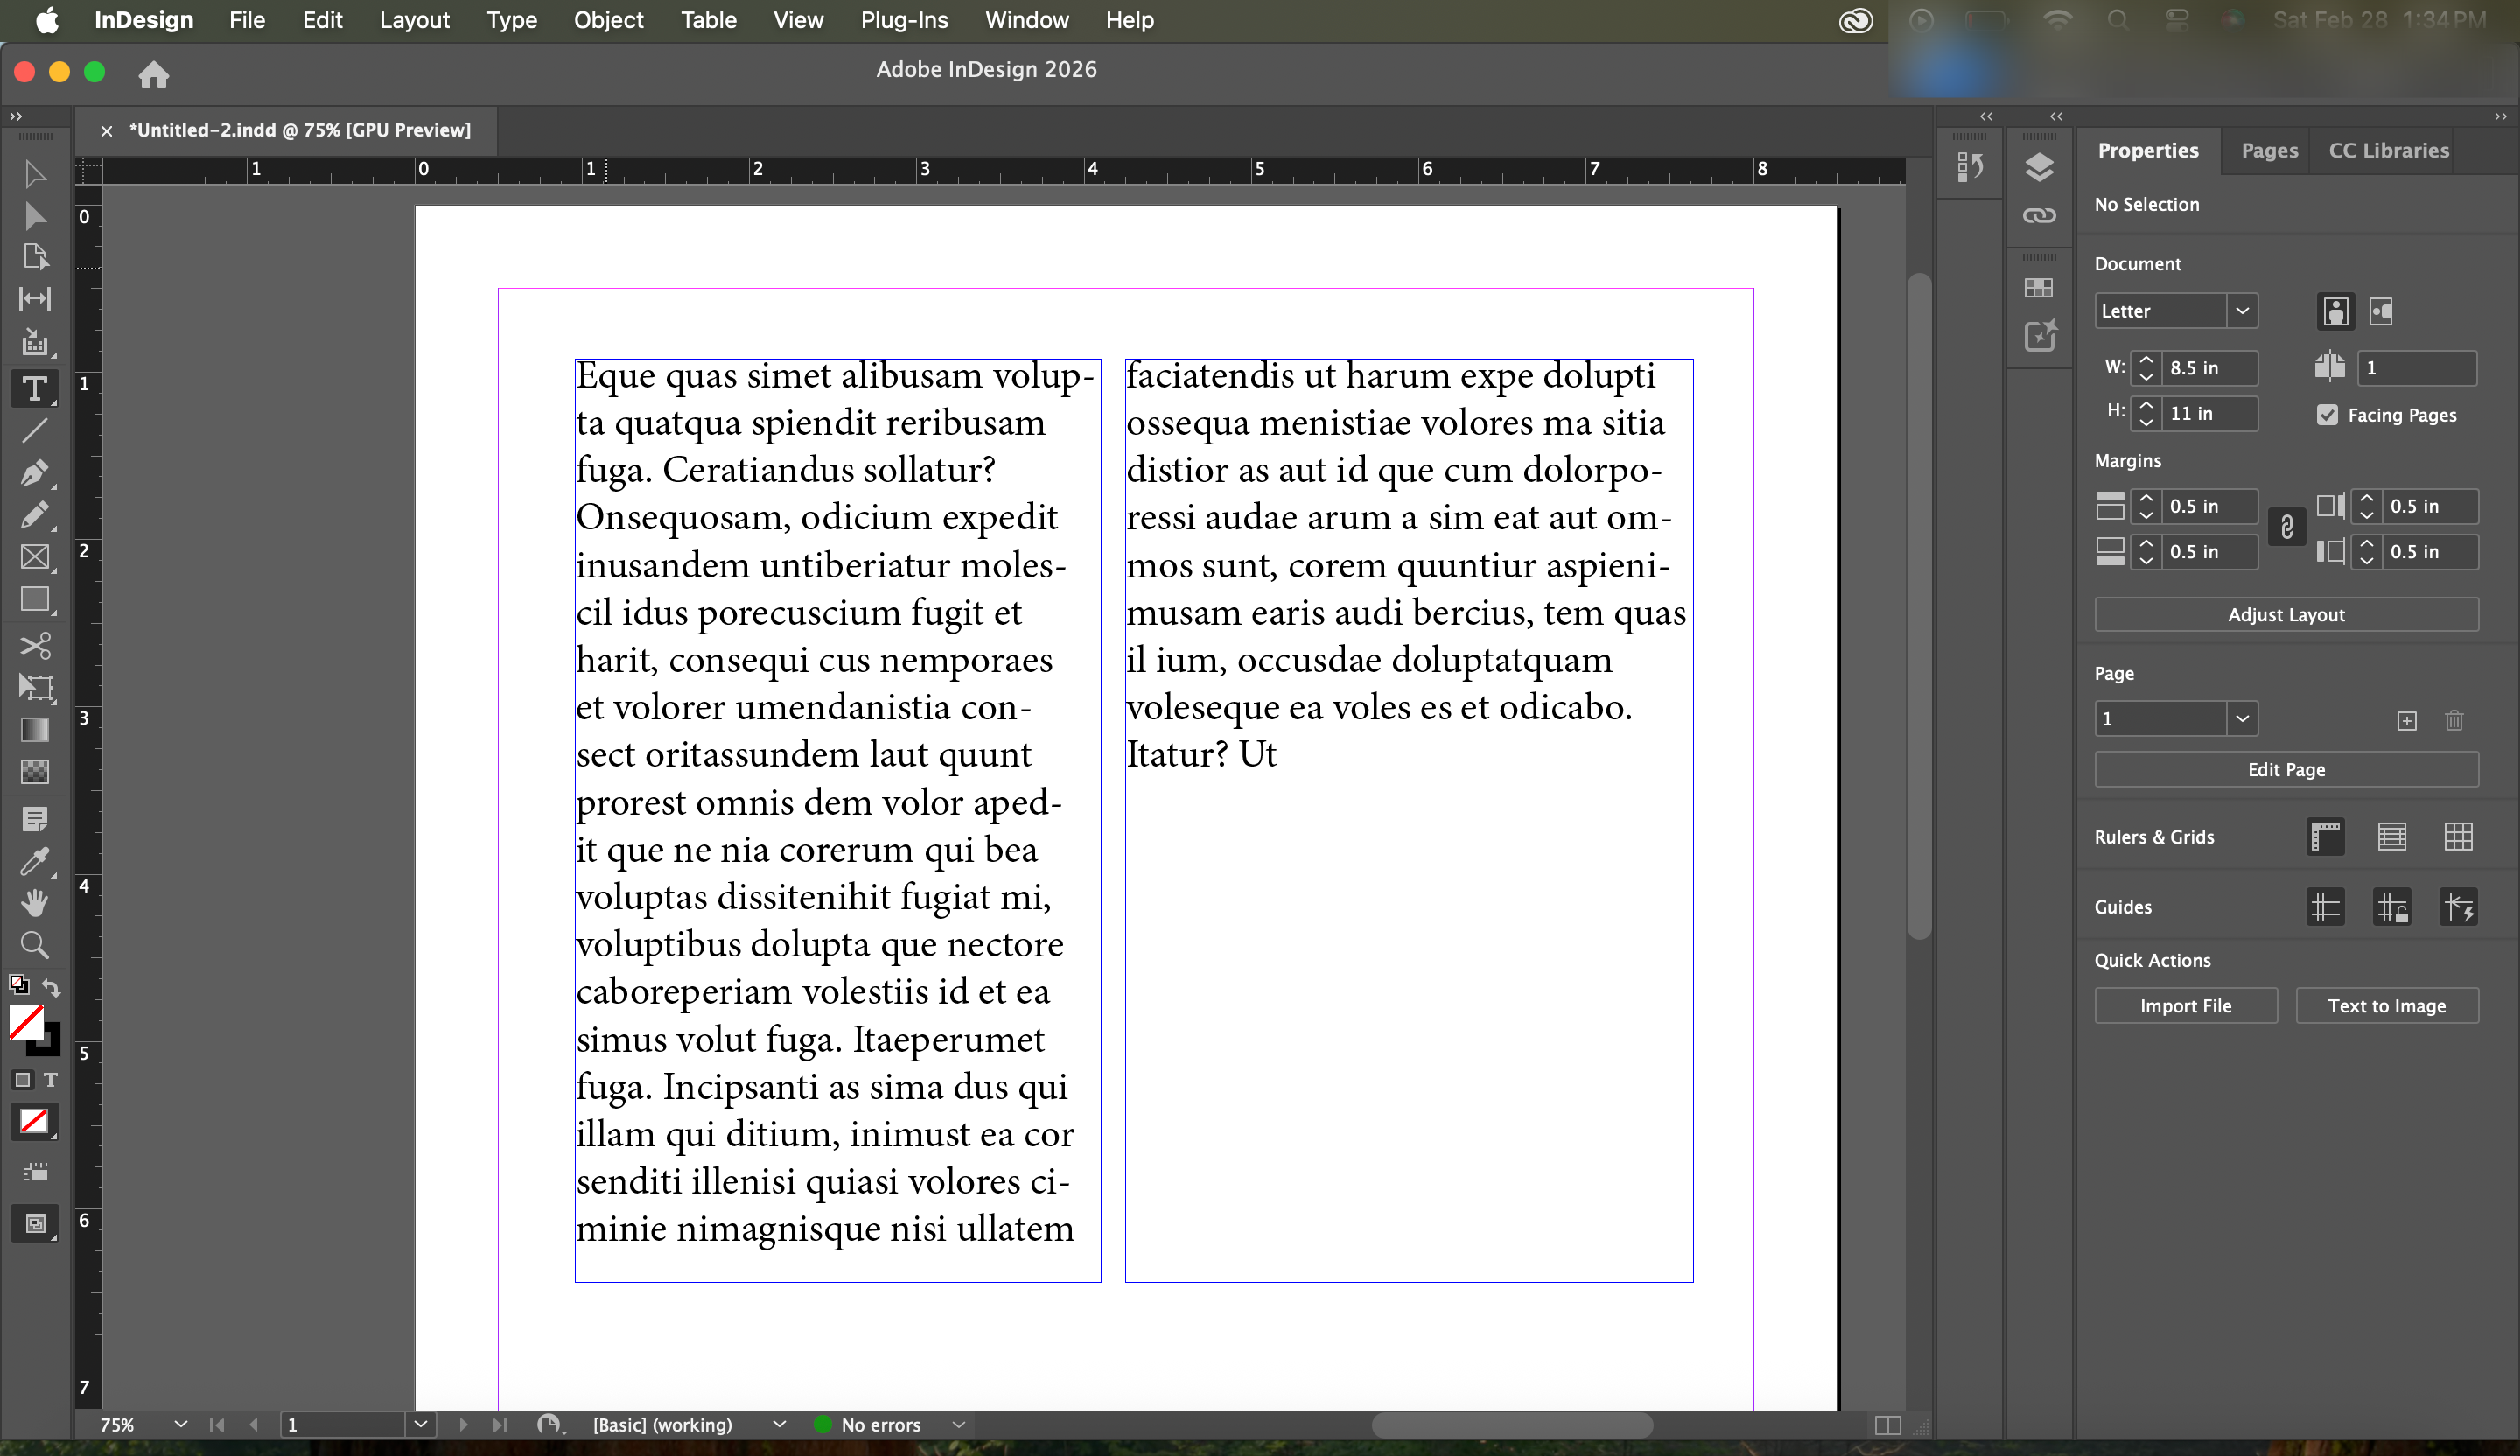Screen dimensions: 2520x1456
Task: Open the zoom level dropdown at 75%
Action: coord(180,1424)
